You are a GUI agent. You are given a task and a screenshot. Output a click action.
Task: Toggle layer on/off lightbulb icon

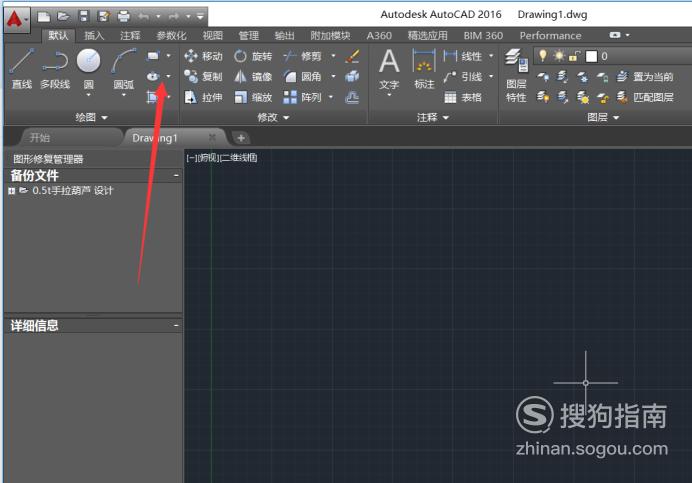coord(543,56)
